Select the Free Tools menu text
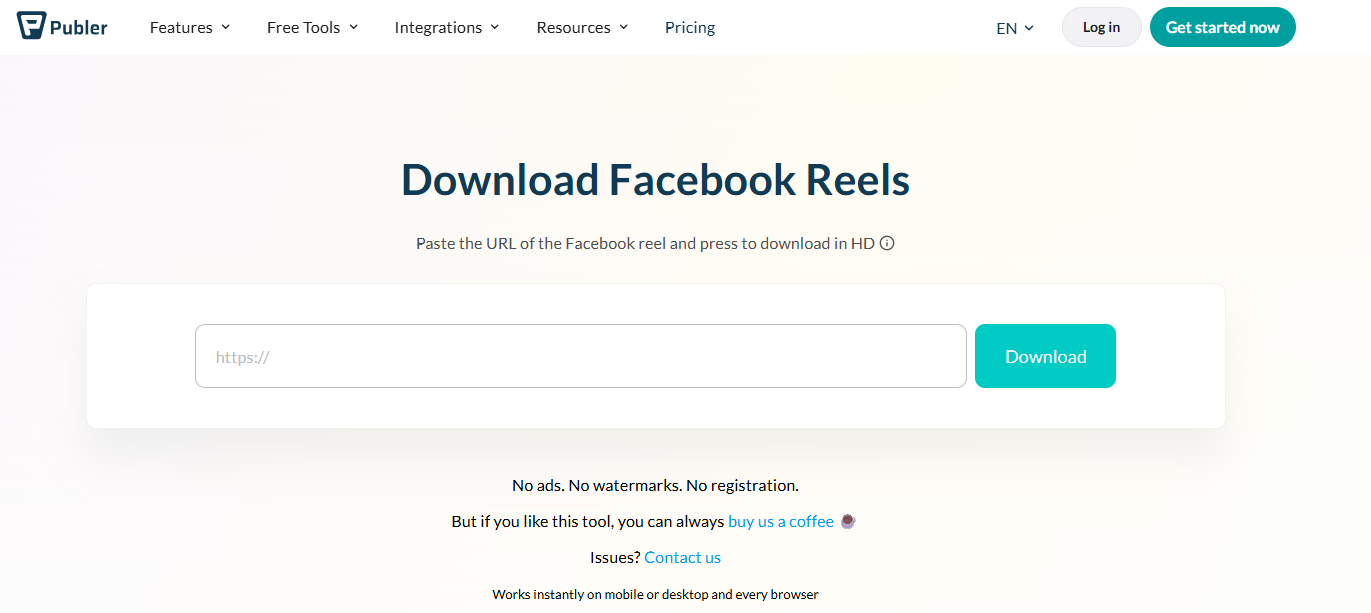 (303, 28)
